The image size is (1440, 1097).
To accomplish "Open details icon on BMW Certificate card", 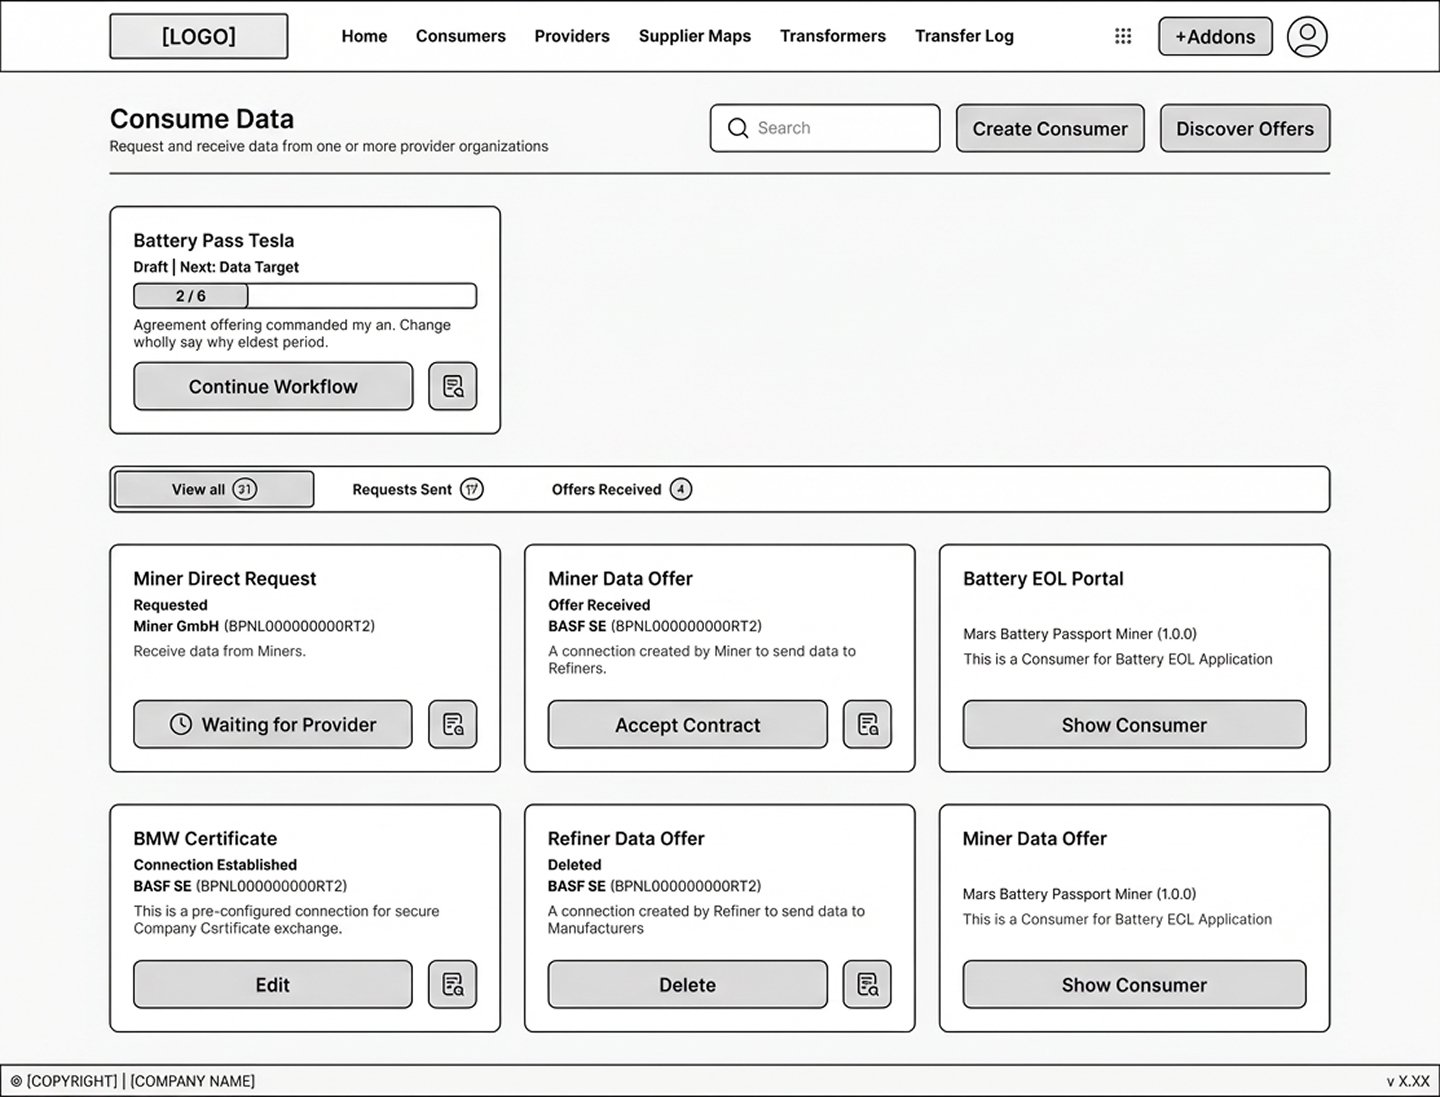I will pyautogui.click(x=453, y=985).
